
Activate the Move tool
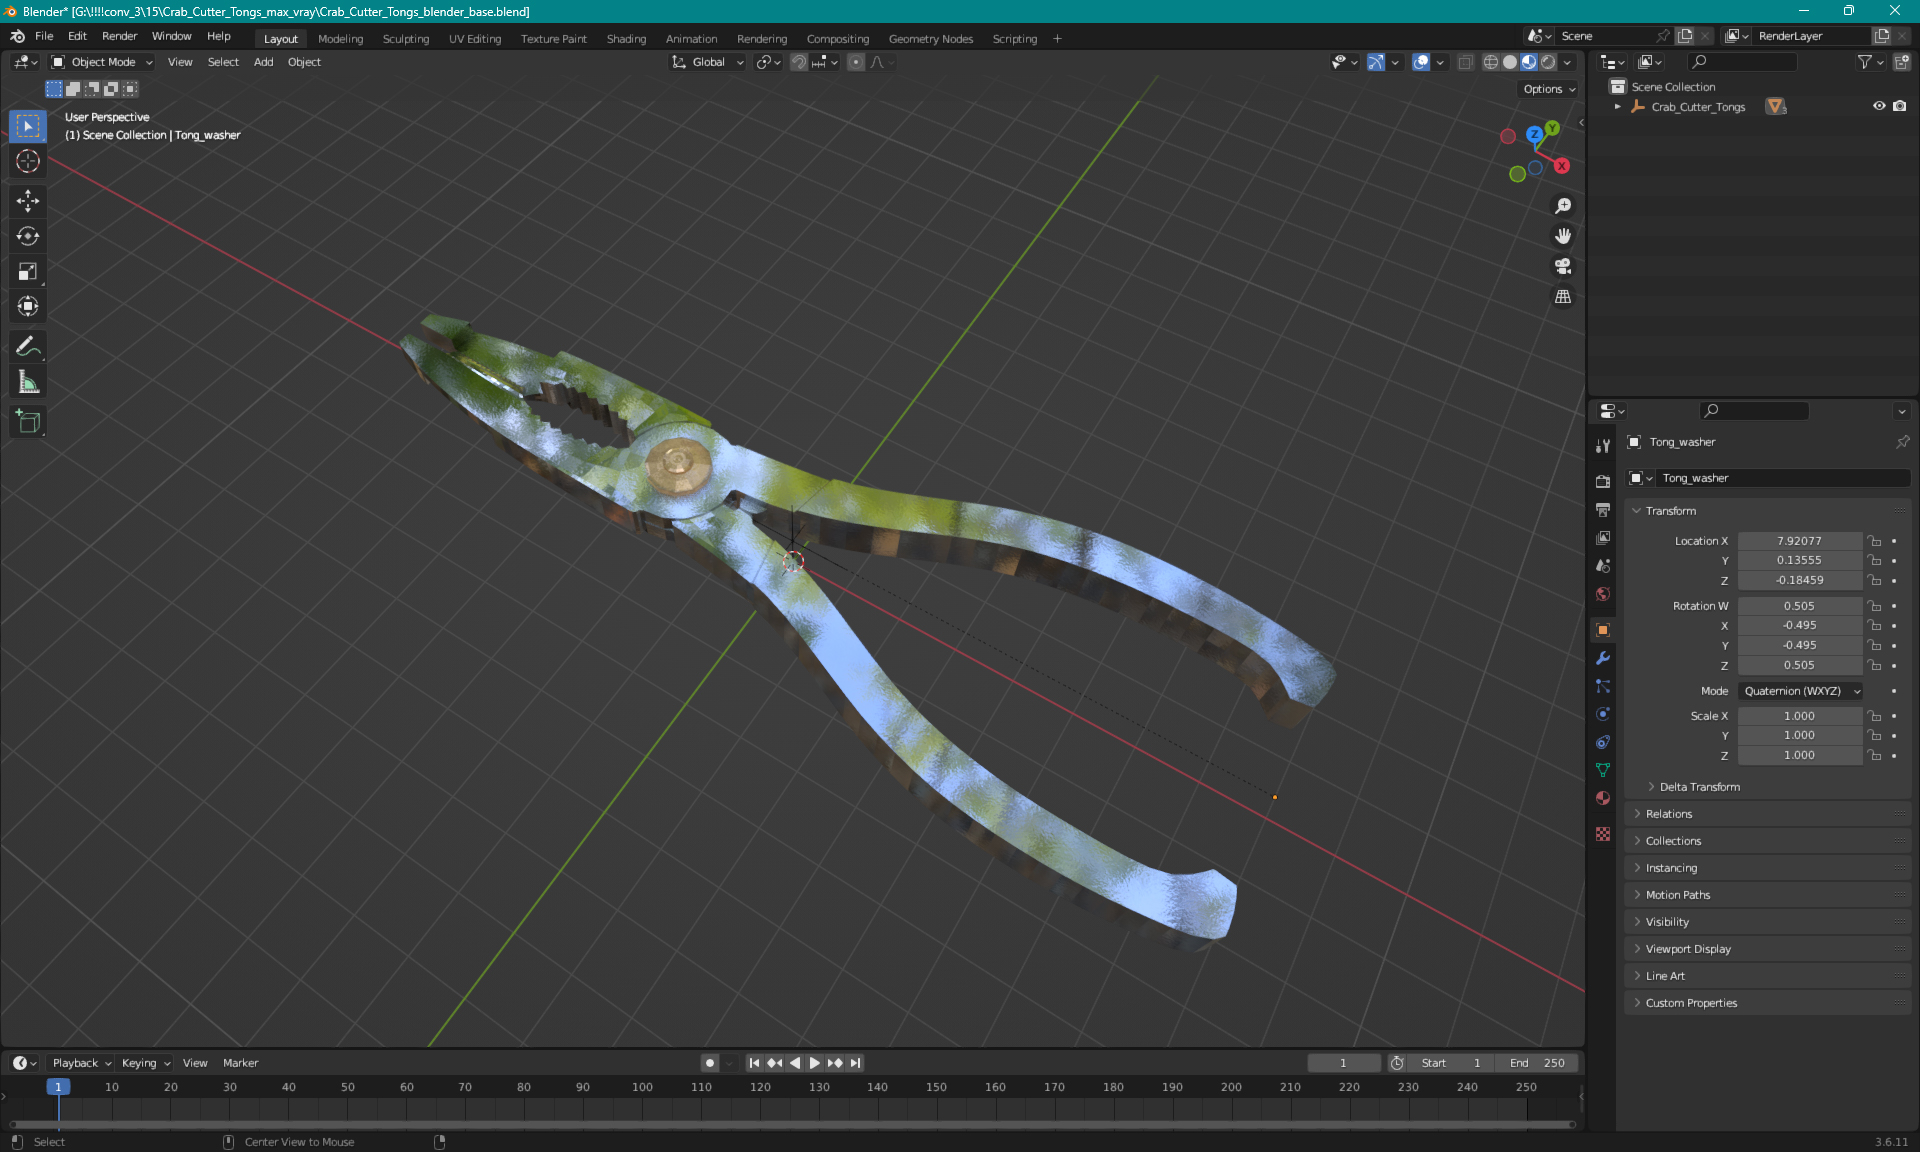[28, 201]
